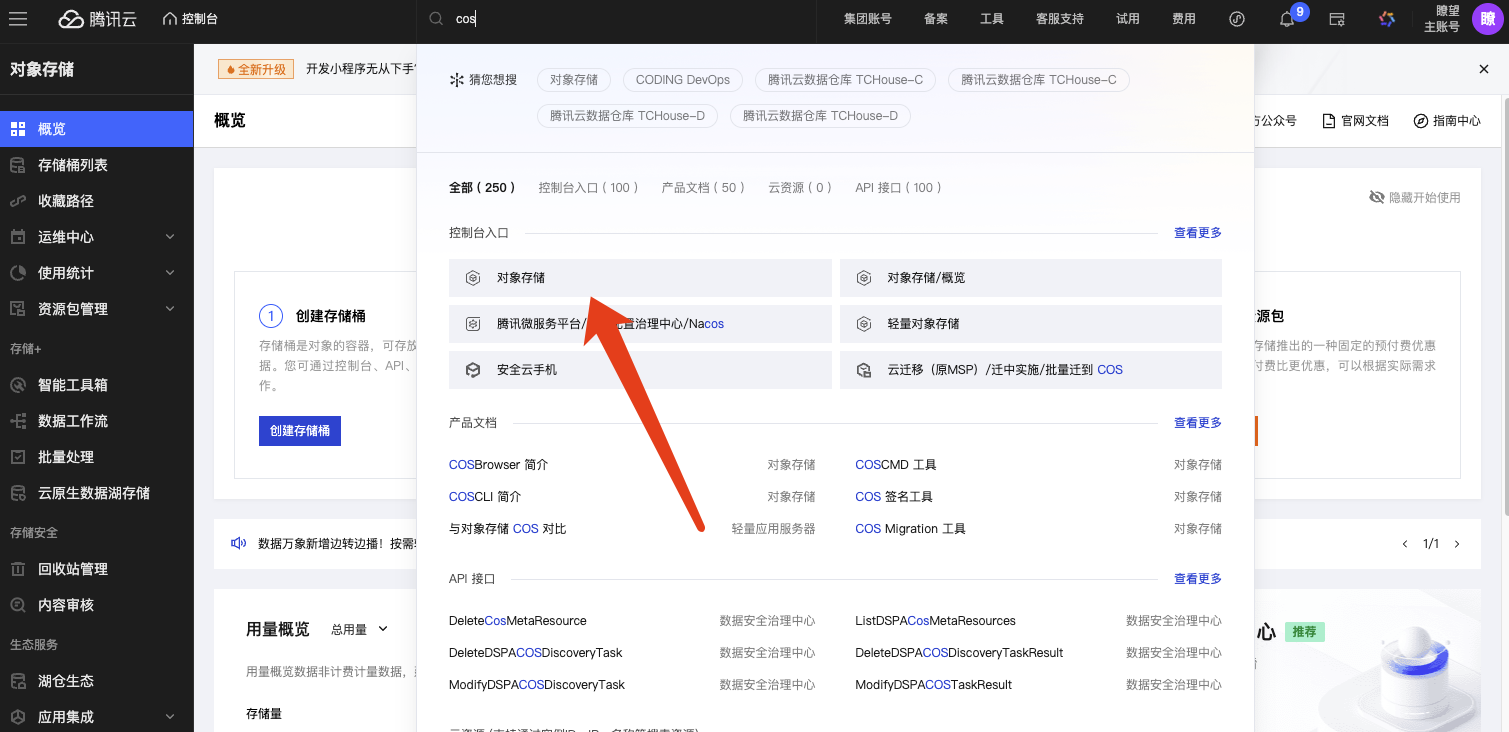Close the upgrade announcement banner

(x=1484, y=69)
